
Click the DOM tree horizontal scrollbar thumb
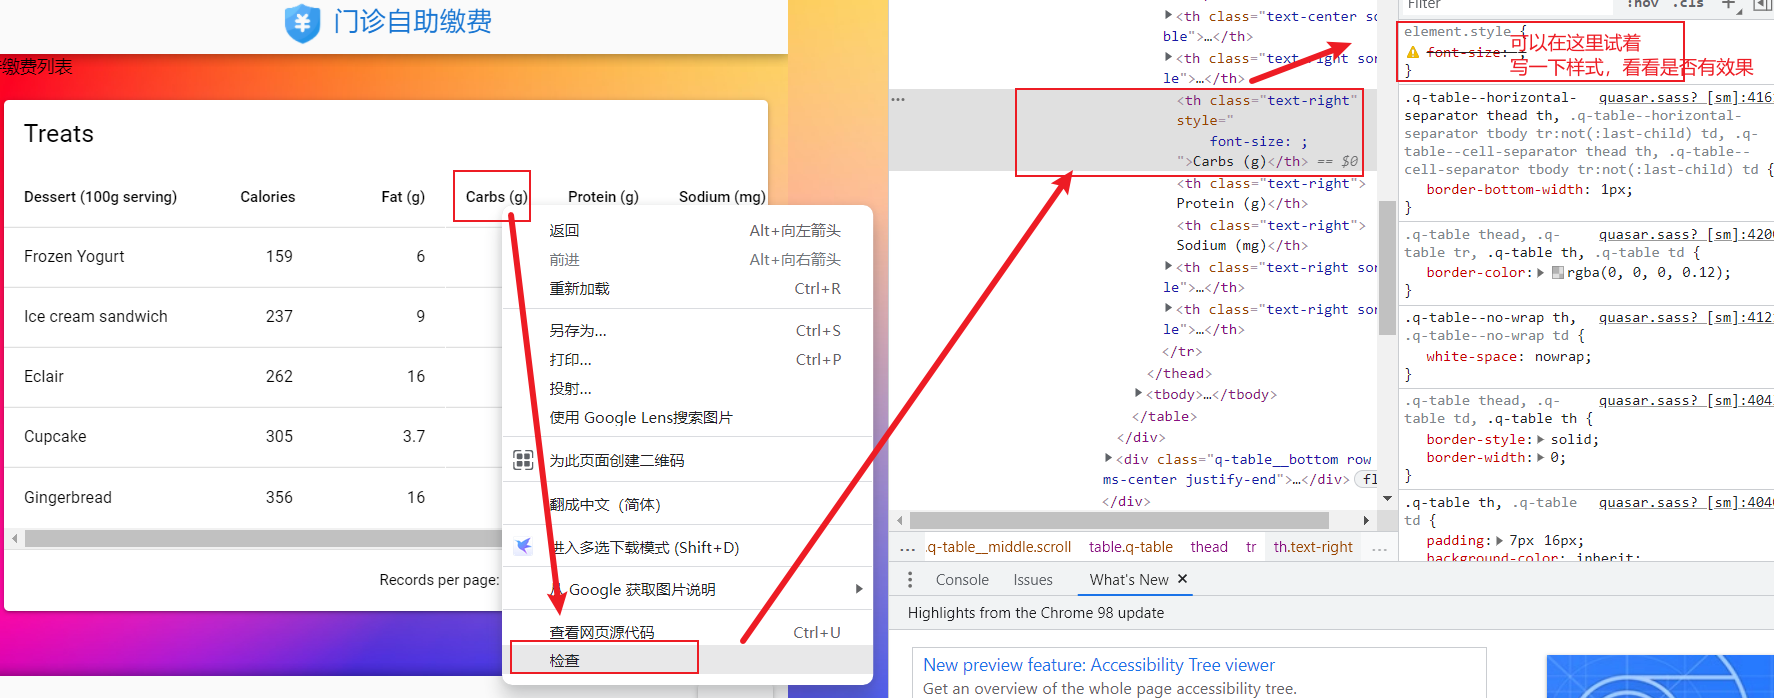pos(1119,520)
